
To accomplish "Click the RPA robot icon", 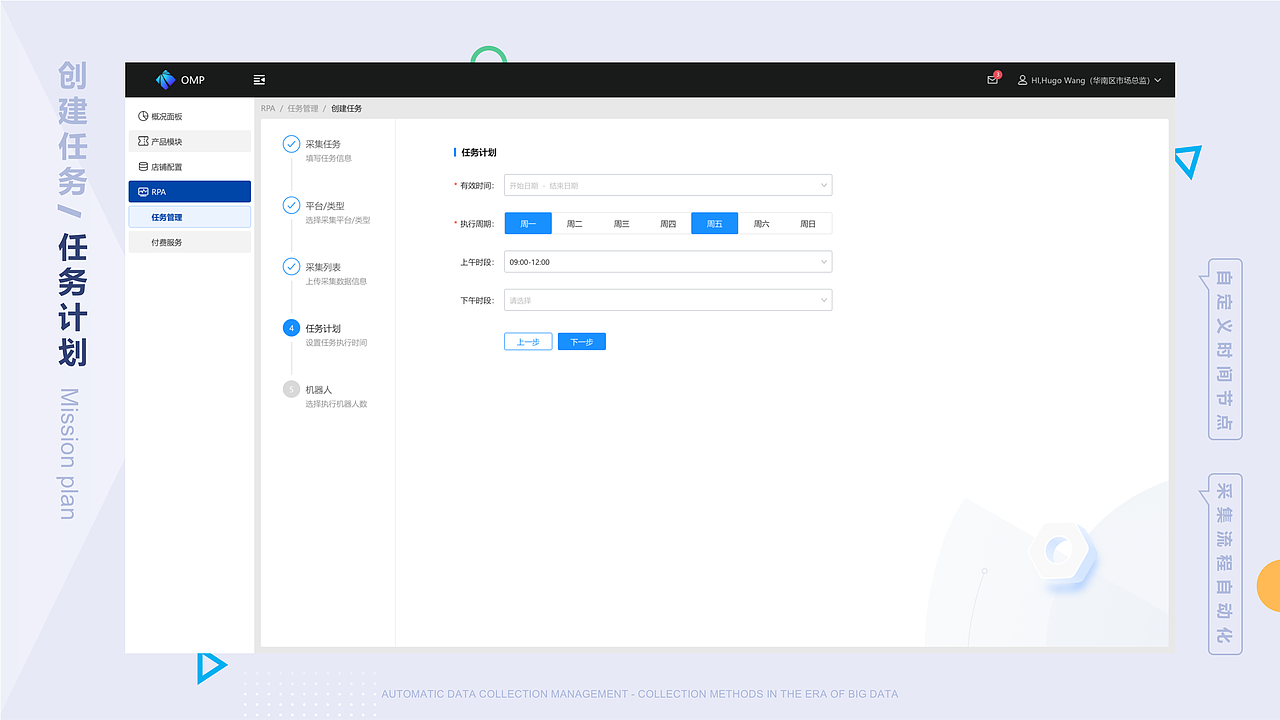I will [x=143, y=192].
